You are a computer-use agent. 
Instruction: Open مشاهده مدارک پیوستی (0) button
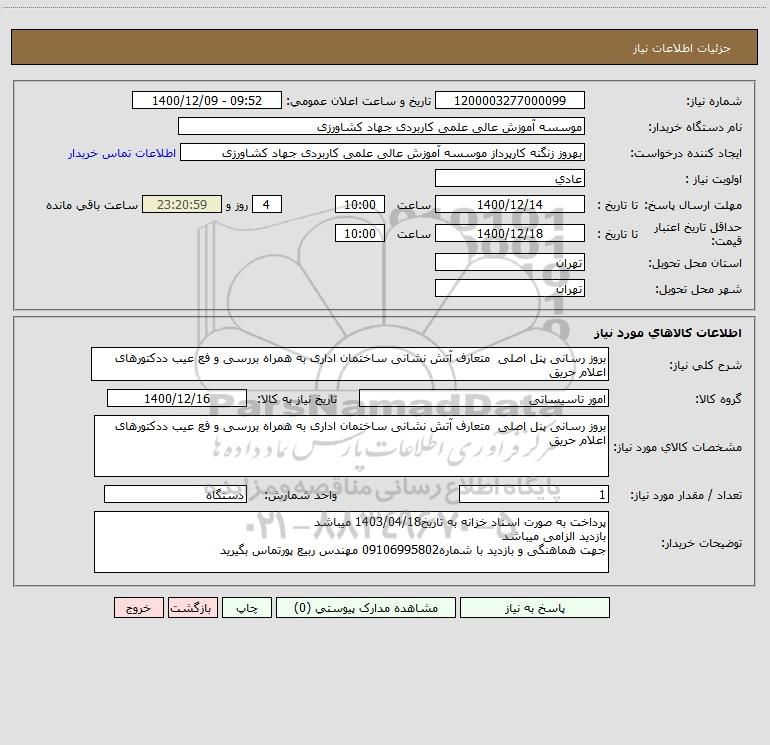[x=366, y=607]
